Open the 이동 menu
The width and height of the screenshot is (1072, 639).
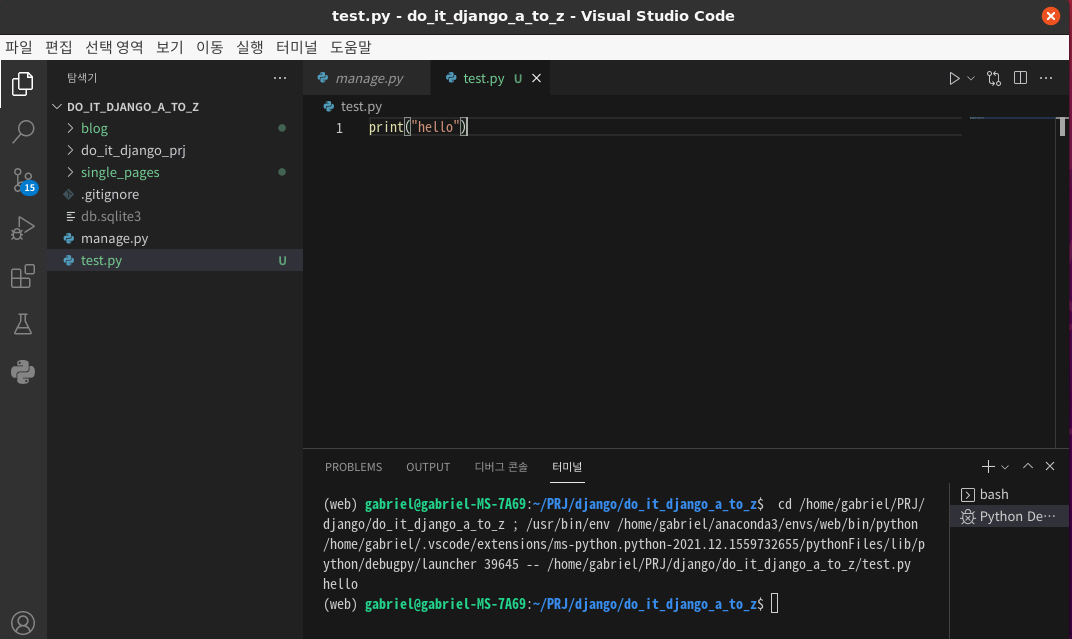pyautogui.click(x=209, y=47)
